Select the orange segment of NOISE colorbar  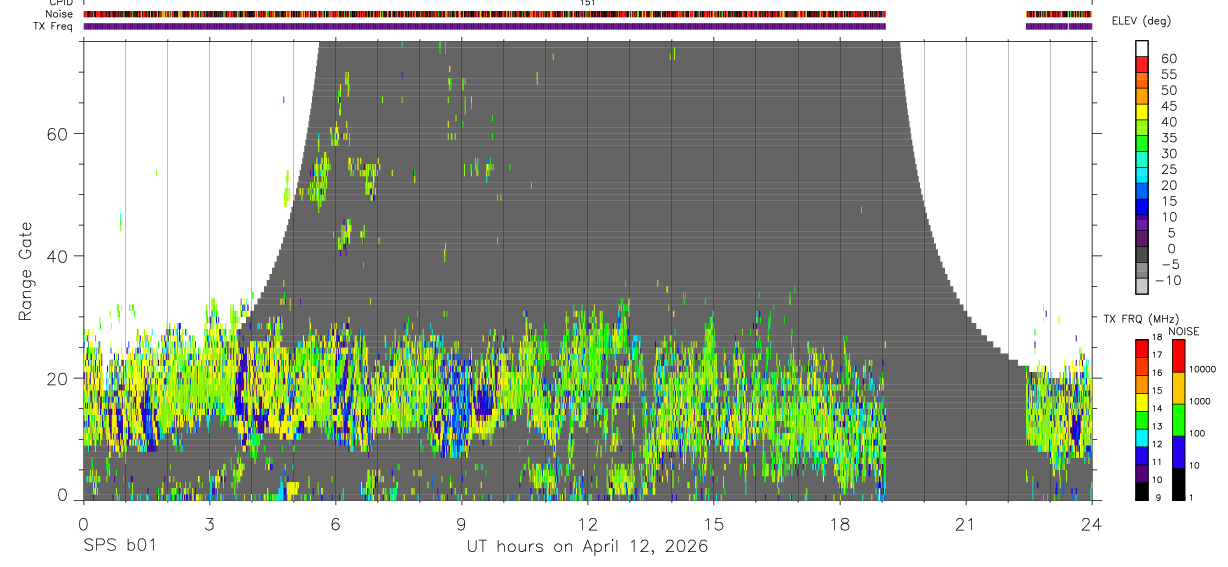pos(1178,388)
